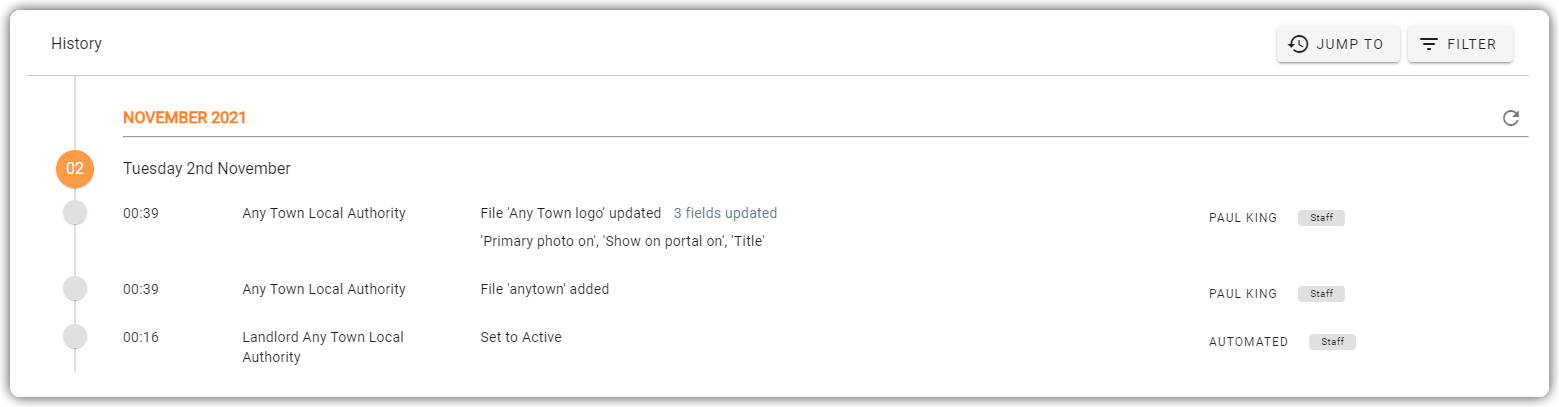Click Staff badge on logo updated row
This screenshot has height=407, width=1559.
1321,217
